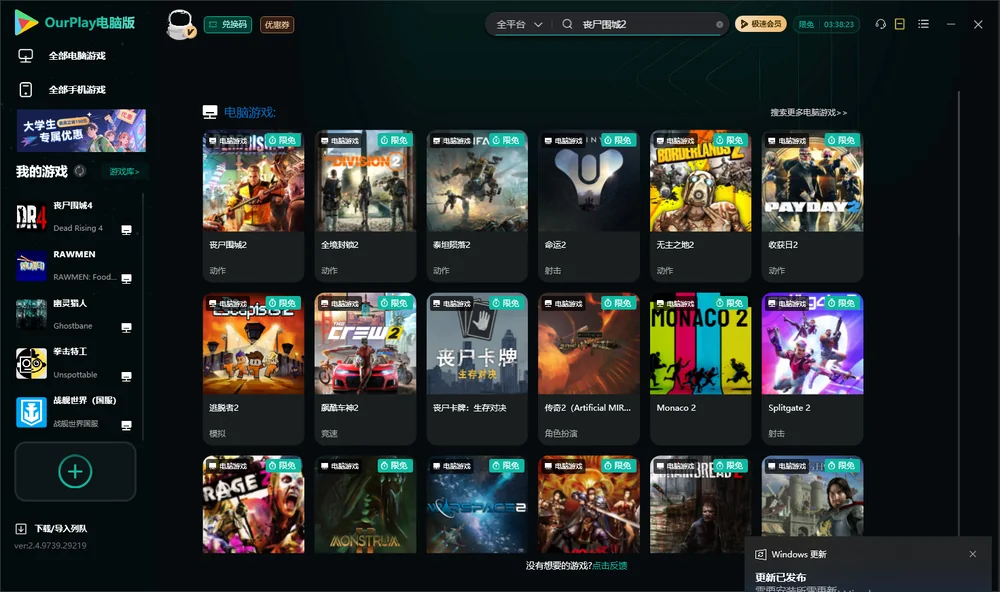Expand the 全平台 platform dropdown
Viewport: 1000px width, 592px height.
(519, 24)
